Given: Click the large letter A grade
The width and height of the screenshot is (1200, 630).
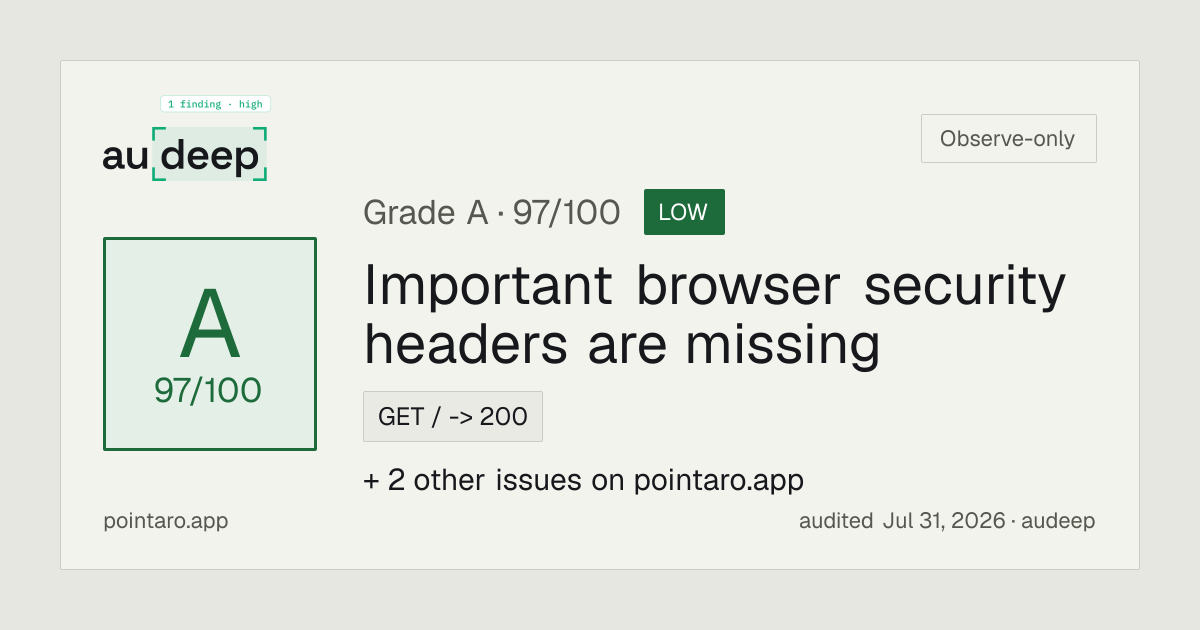Looking at the screenshot, I should click(210, 325).
